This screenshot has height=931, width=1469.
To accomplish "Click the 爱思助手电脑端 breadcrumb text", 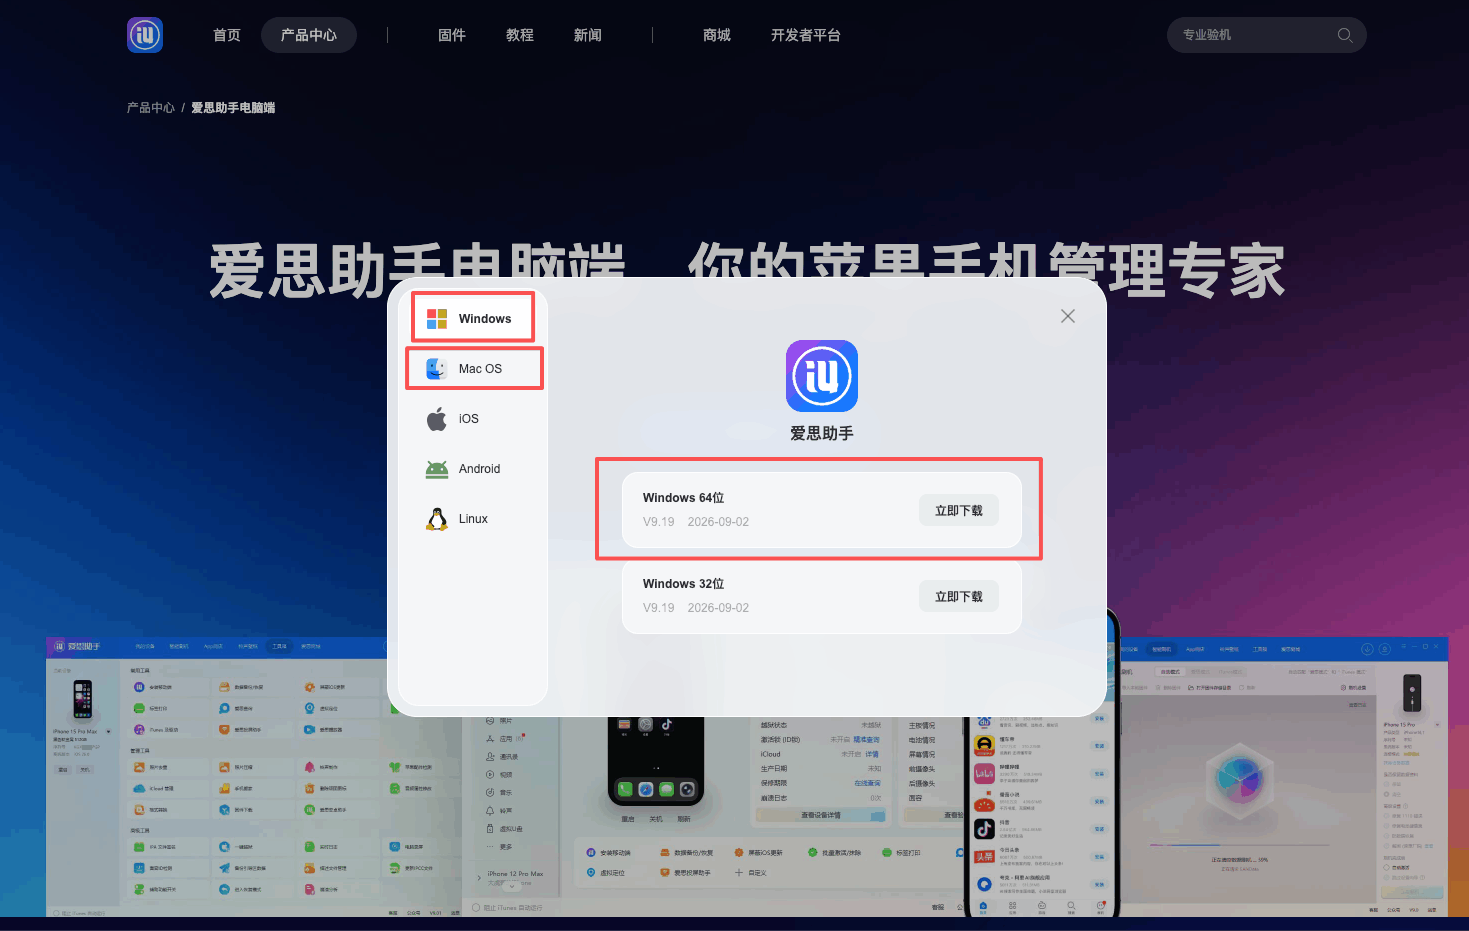I will (x=233, y=108).
